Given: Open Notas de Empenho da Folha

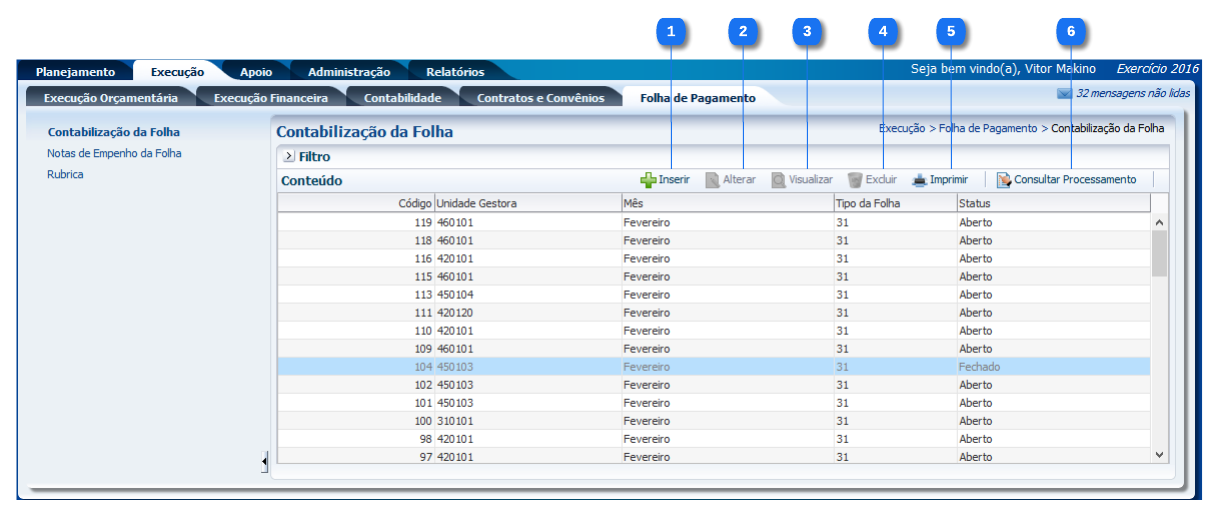Looking at the screenshot, I should click(114, 153).
